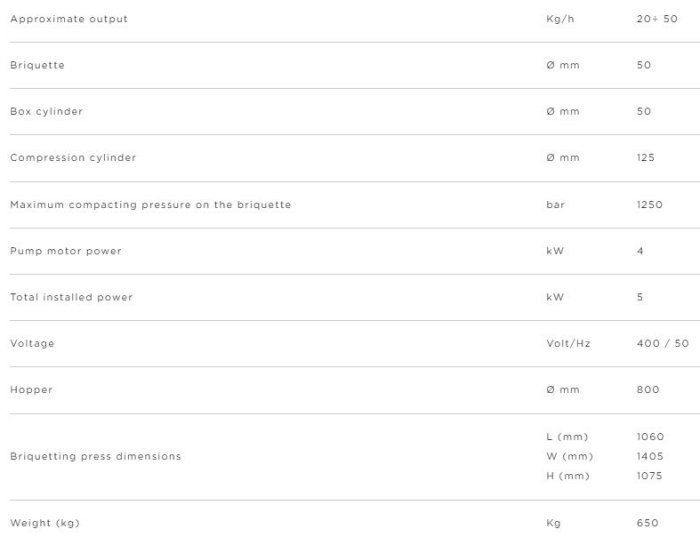Select the "Kg/h" unit text
This screenshot has width=700, height=537.
click(560, 19)
